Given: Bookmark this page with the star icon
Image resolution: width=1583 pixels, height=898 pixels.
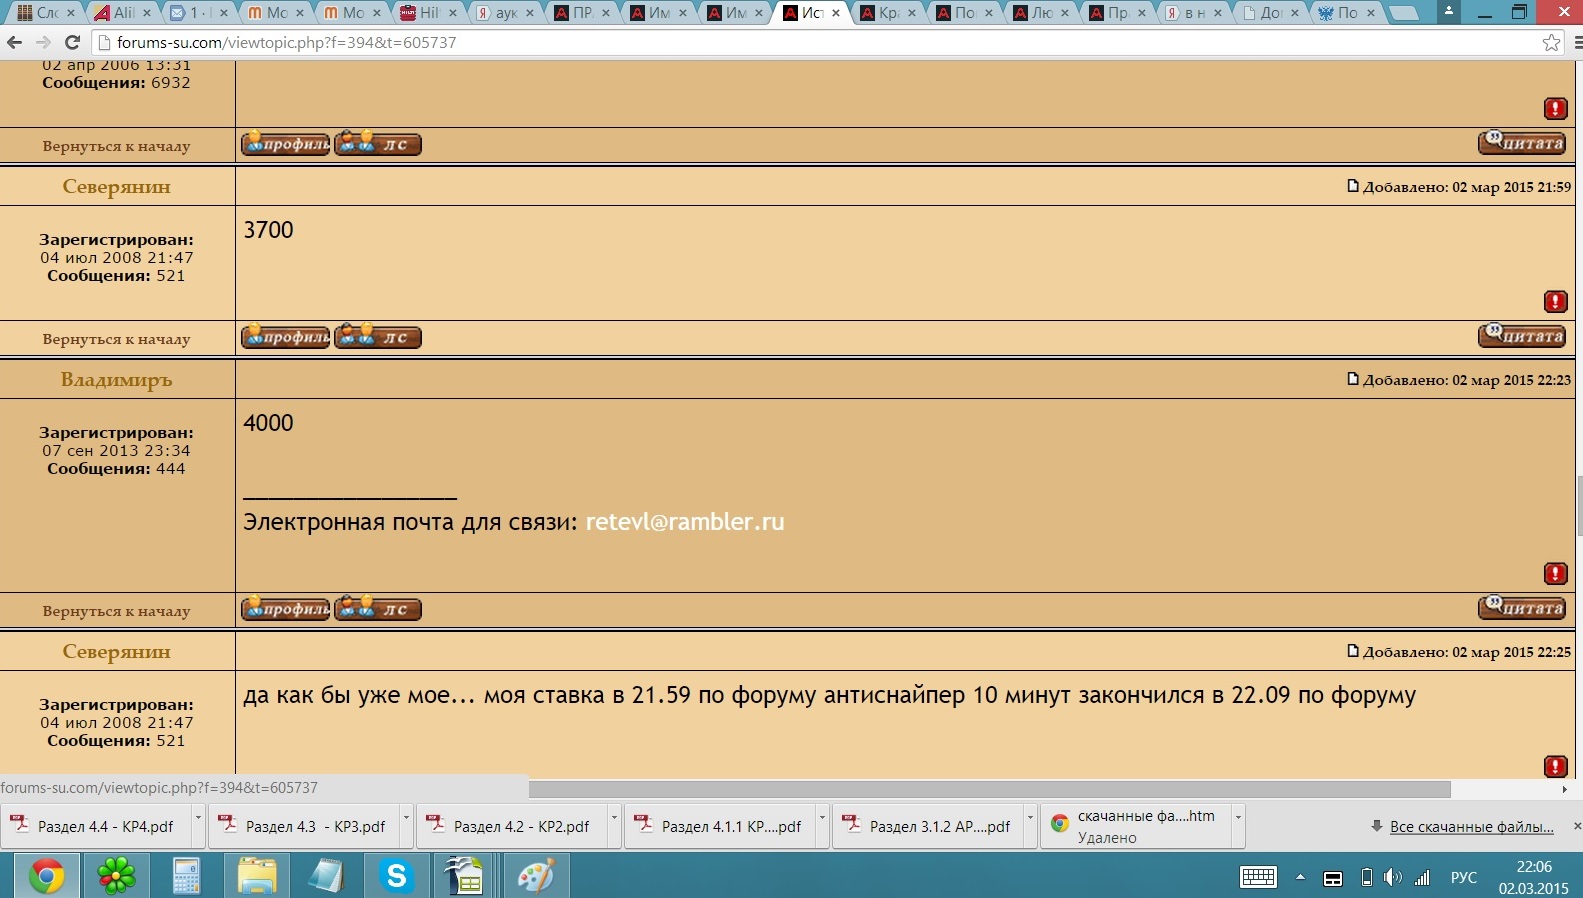Looking at the screenshot, I should [1551, 42].
